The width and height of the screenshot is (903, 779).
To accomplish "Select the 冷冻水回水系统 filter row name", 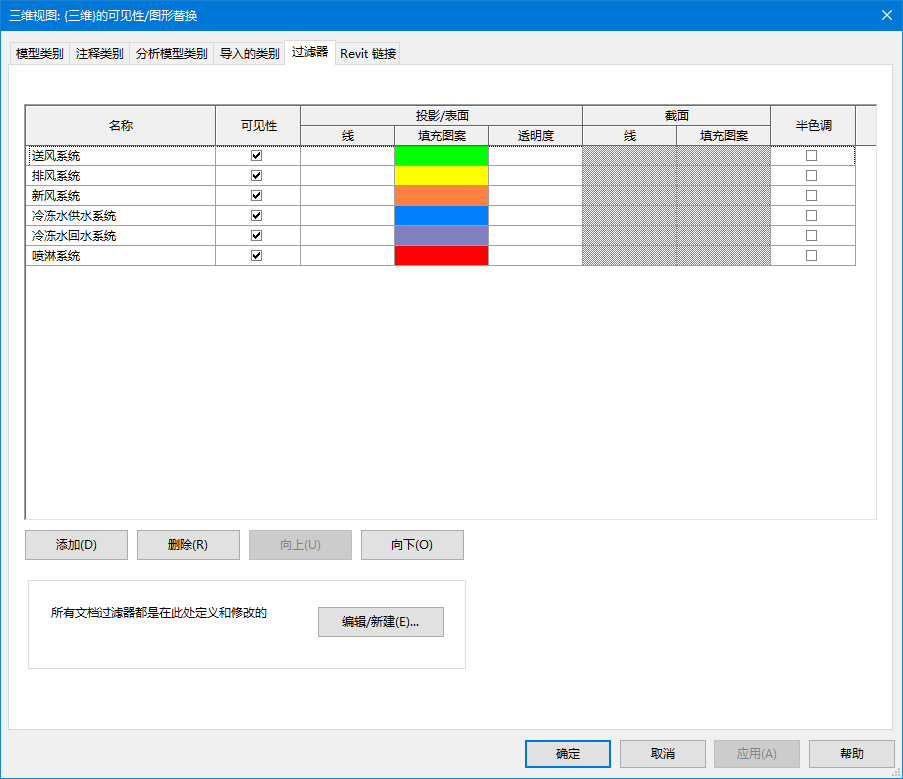I will (121, 235).
